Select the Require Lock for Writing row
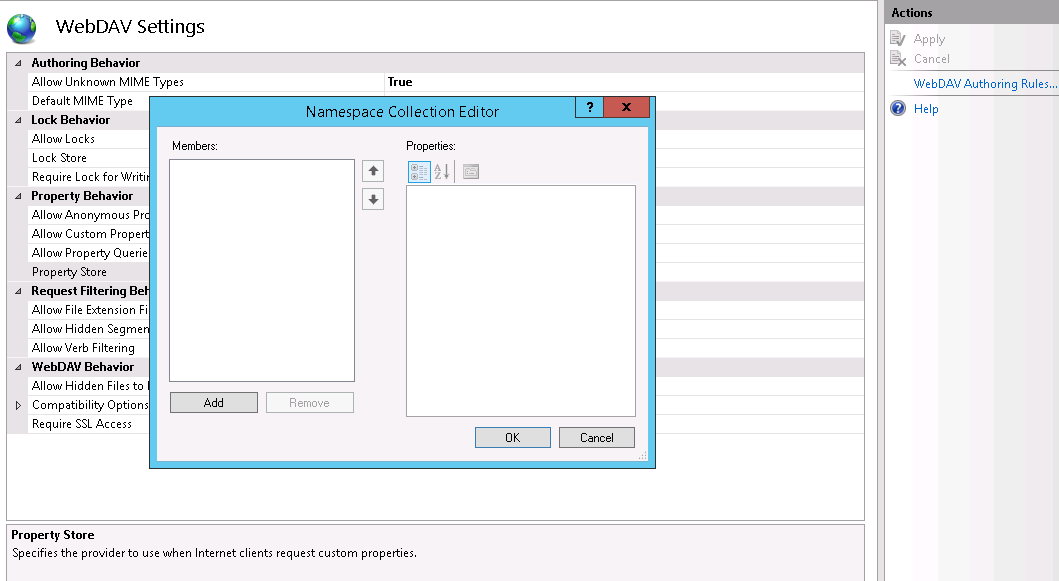The image size is (1059, 581). 88,176
